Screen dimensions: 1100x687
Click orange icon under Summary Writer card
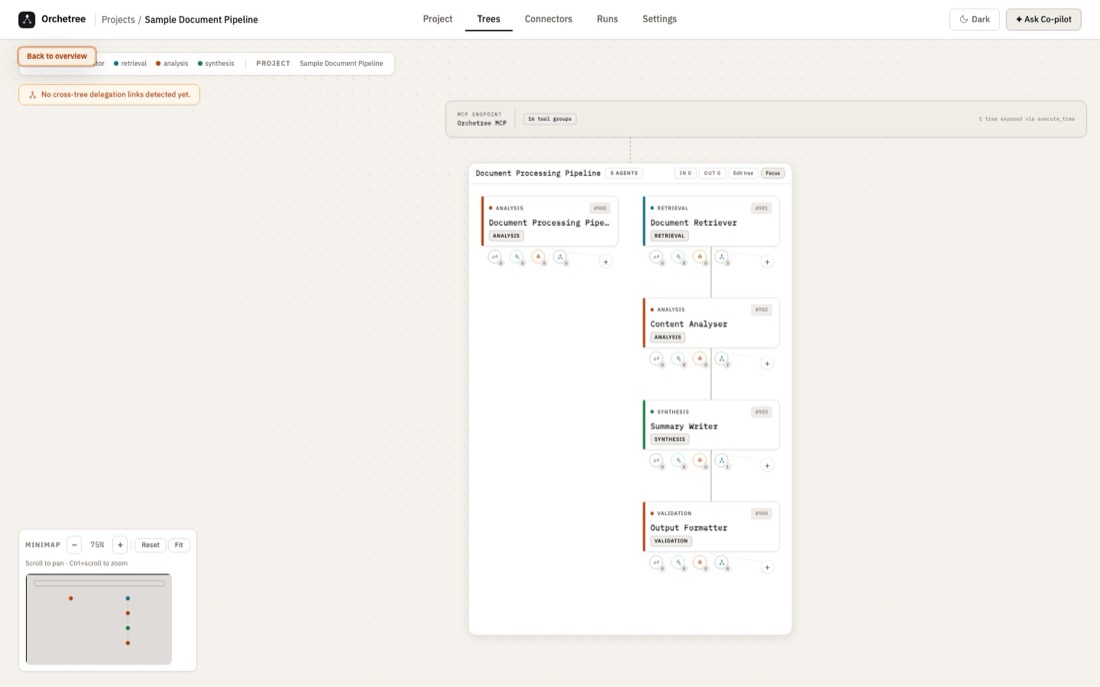(699, 460)
